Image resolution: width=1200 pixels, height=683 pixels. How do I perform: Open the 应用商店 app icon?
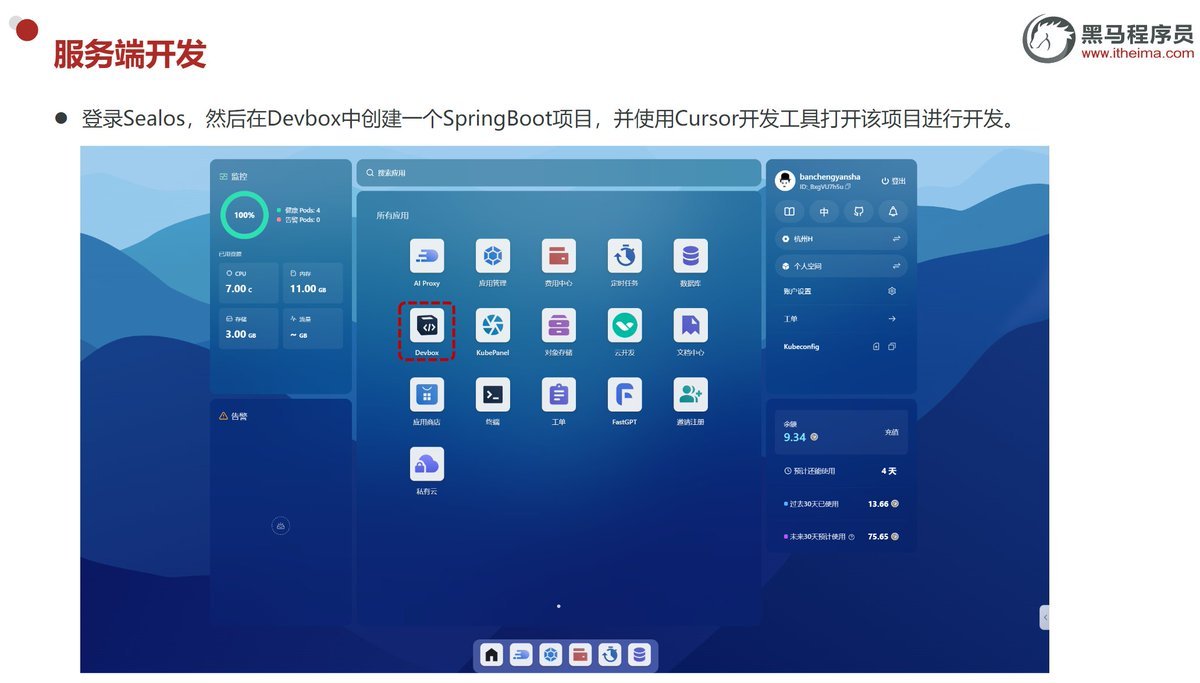(x=427, y=394)
